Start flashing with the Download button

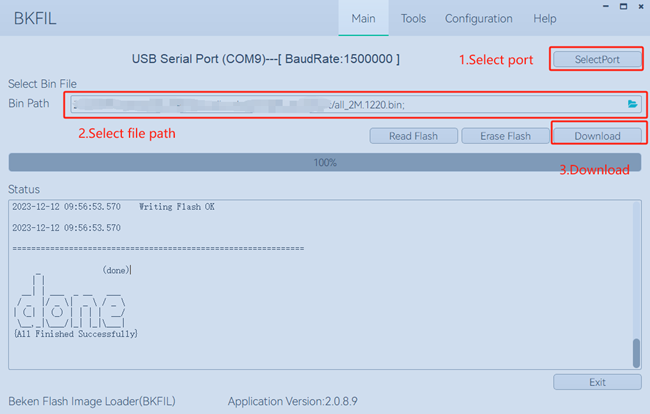pyautogui.click(x=597, y=136)
